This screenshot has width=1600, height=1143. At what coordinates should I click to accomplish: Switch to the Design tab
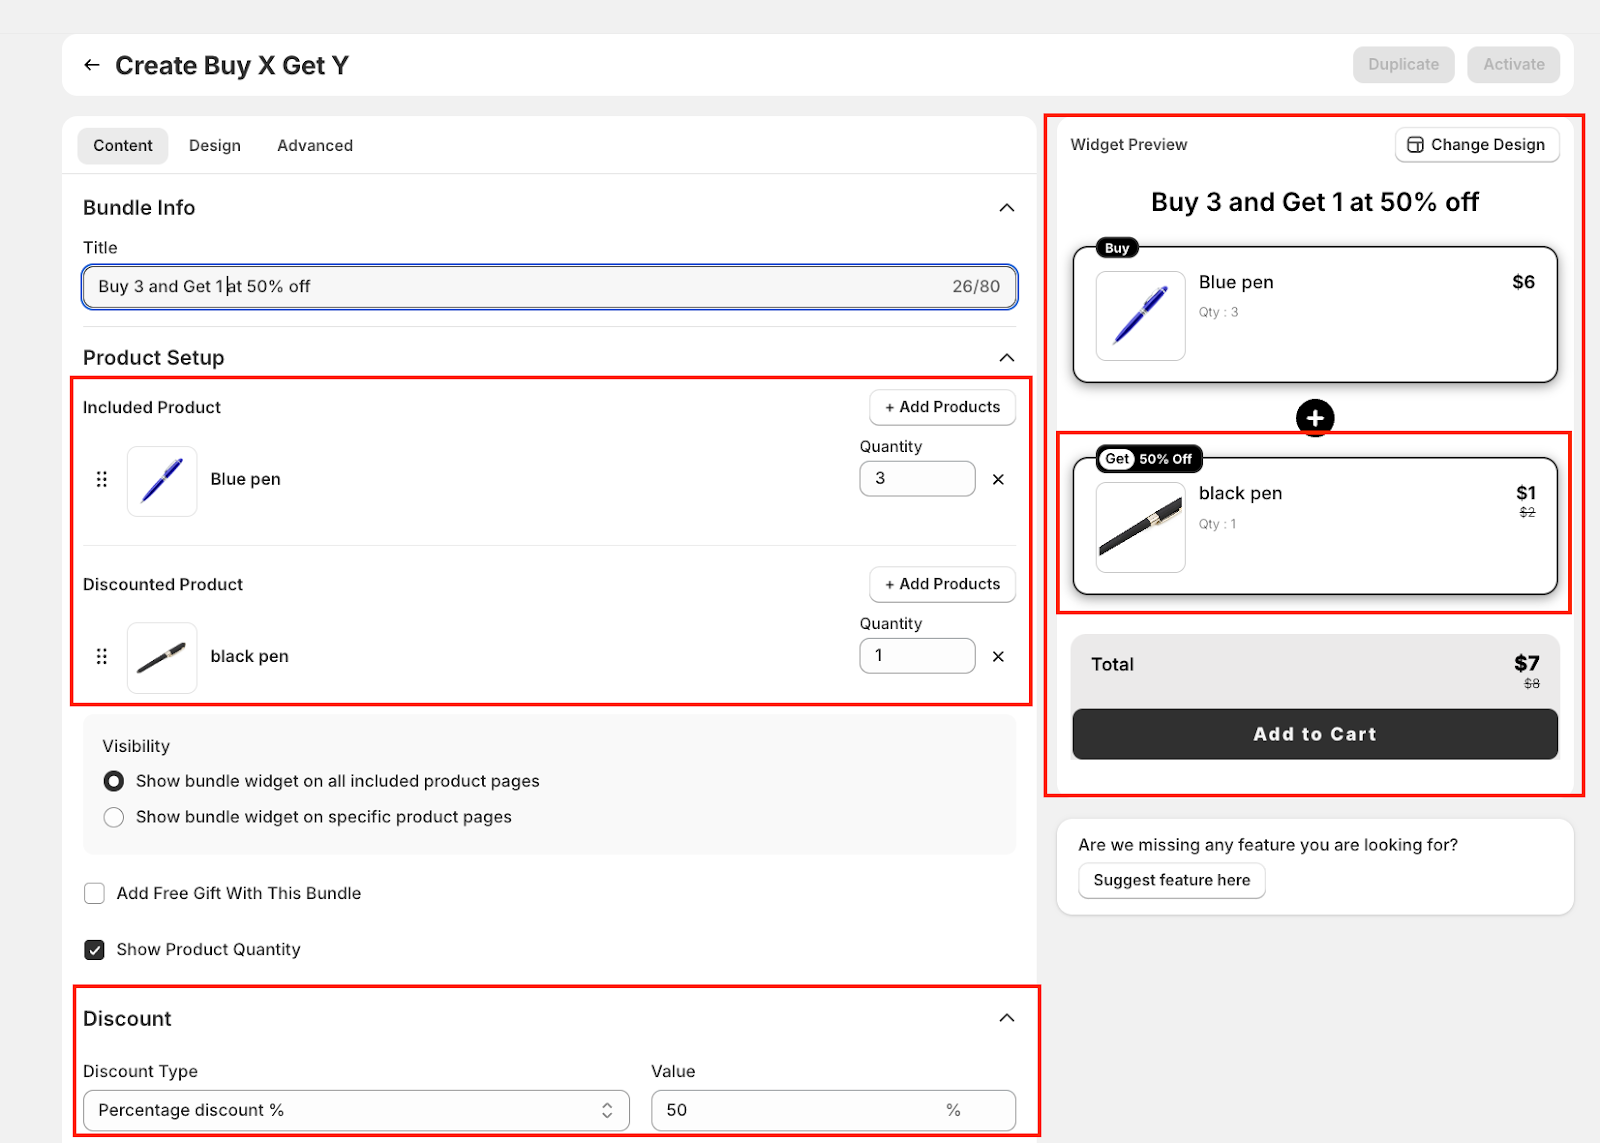pyautogui.click(x=214, y=146)
